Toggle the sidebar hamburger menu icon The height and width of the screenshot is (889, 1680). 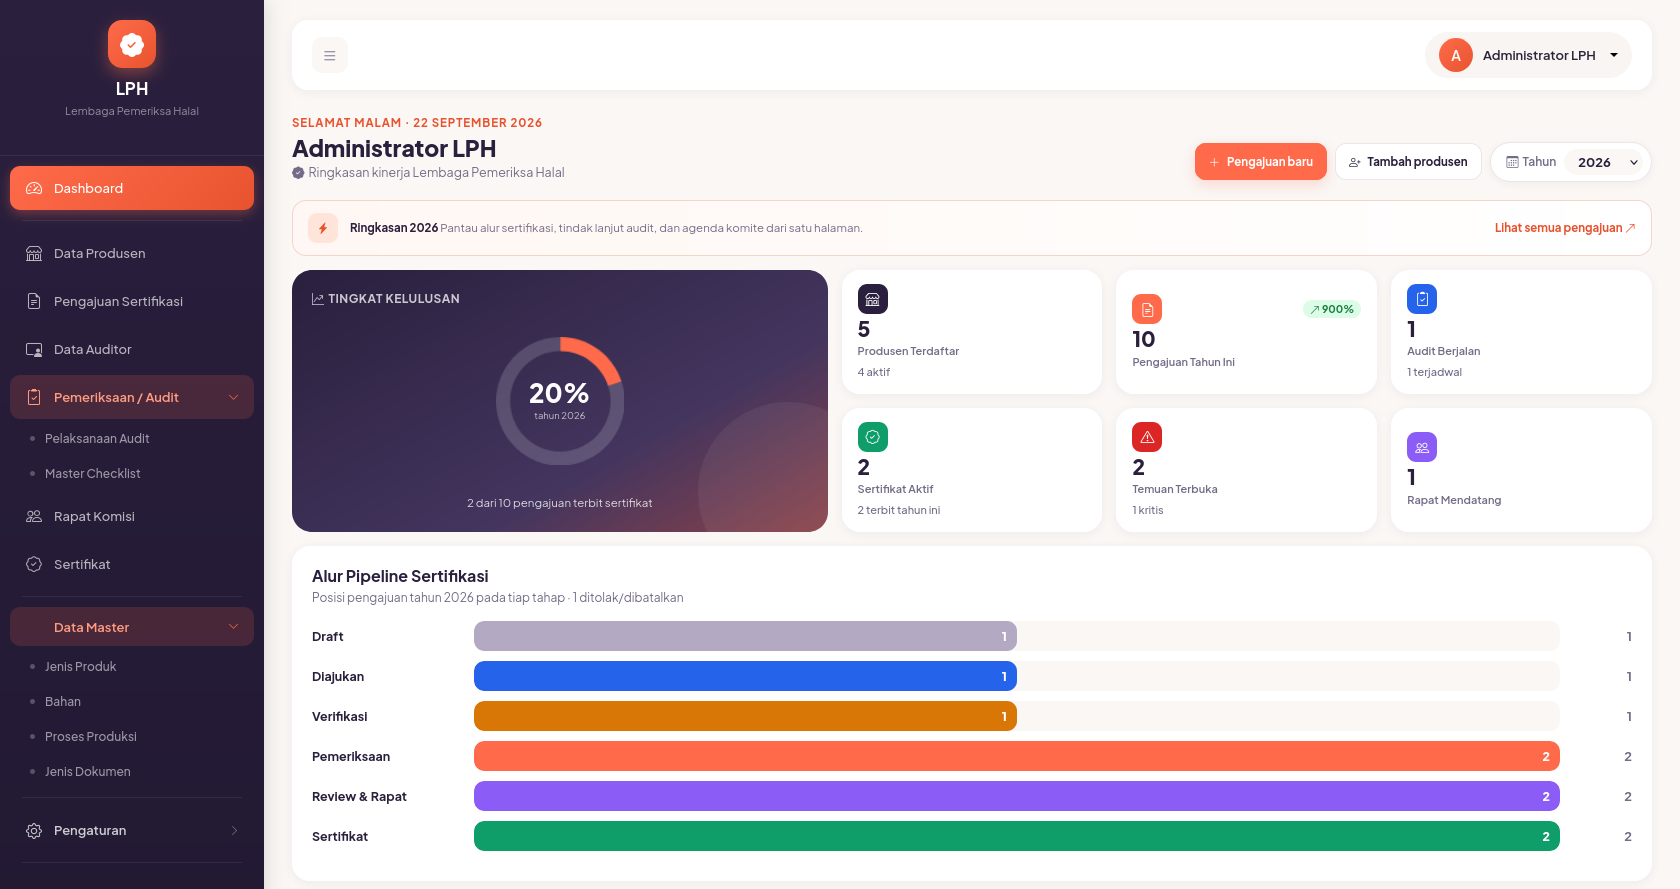pos(330,56)
